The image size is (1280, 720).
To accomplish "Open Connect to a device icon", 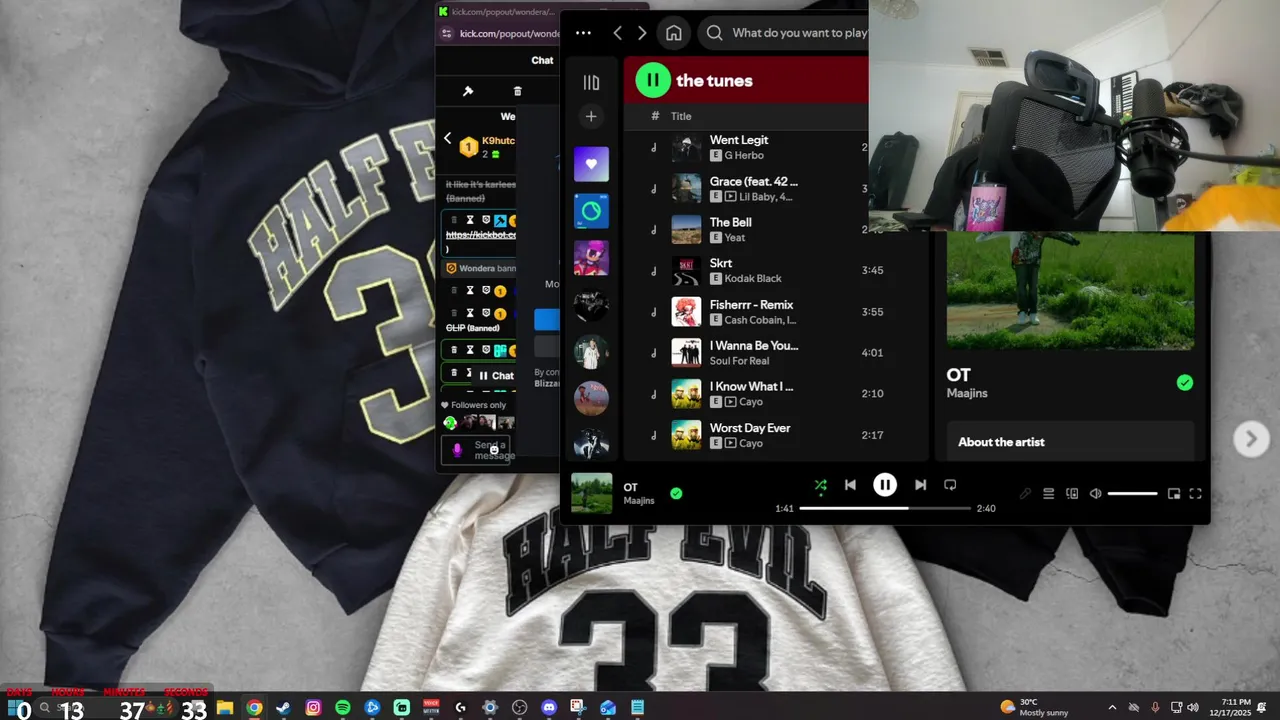I will (x=1072, y=493).
